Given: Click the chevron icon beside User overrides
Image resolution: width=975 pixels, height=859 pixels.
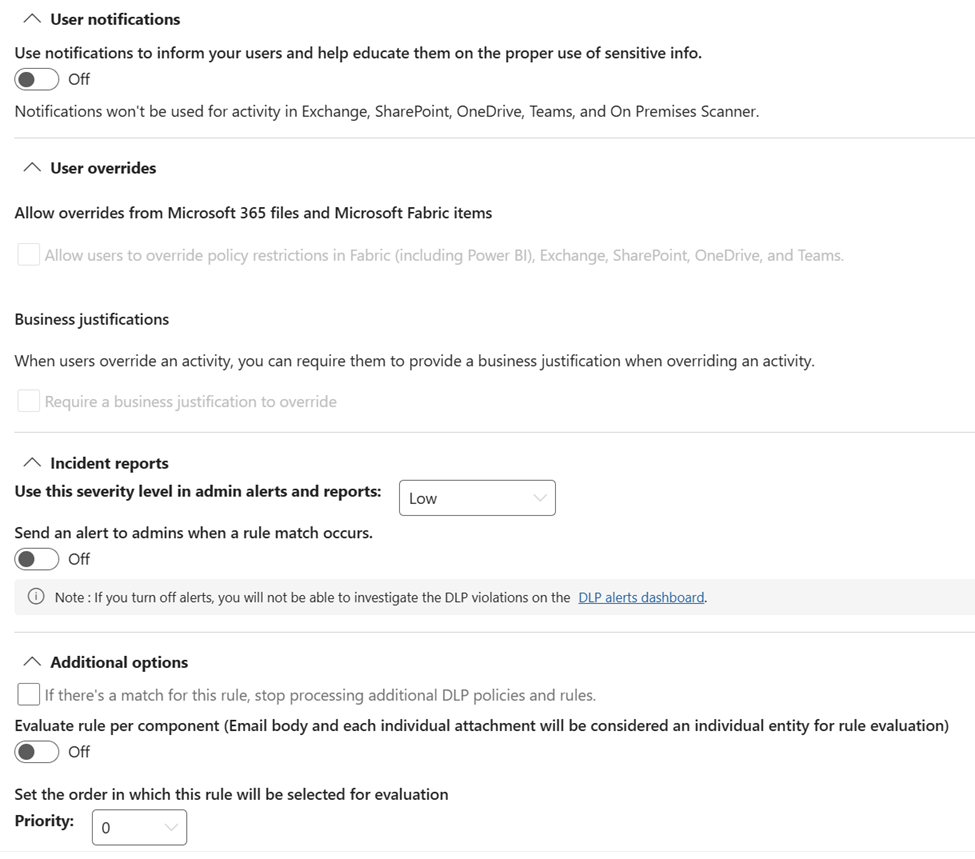Looking at the screenshot, I should pyautogui.click(x=32, y=168).
